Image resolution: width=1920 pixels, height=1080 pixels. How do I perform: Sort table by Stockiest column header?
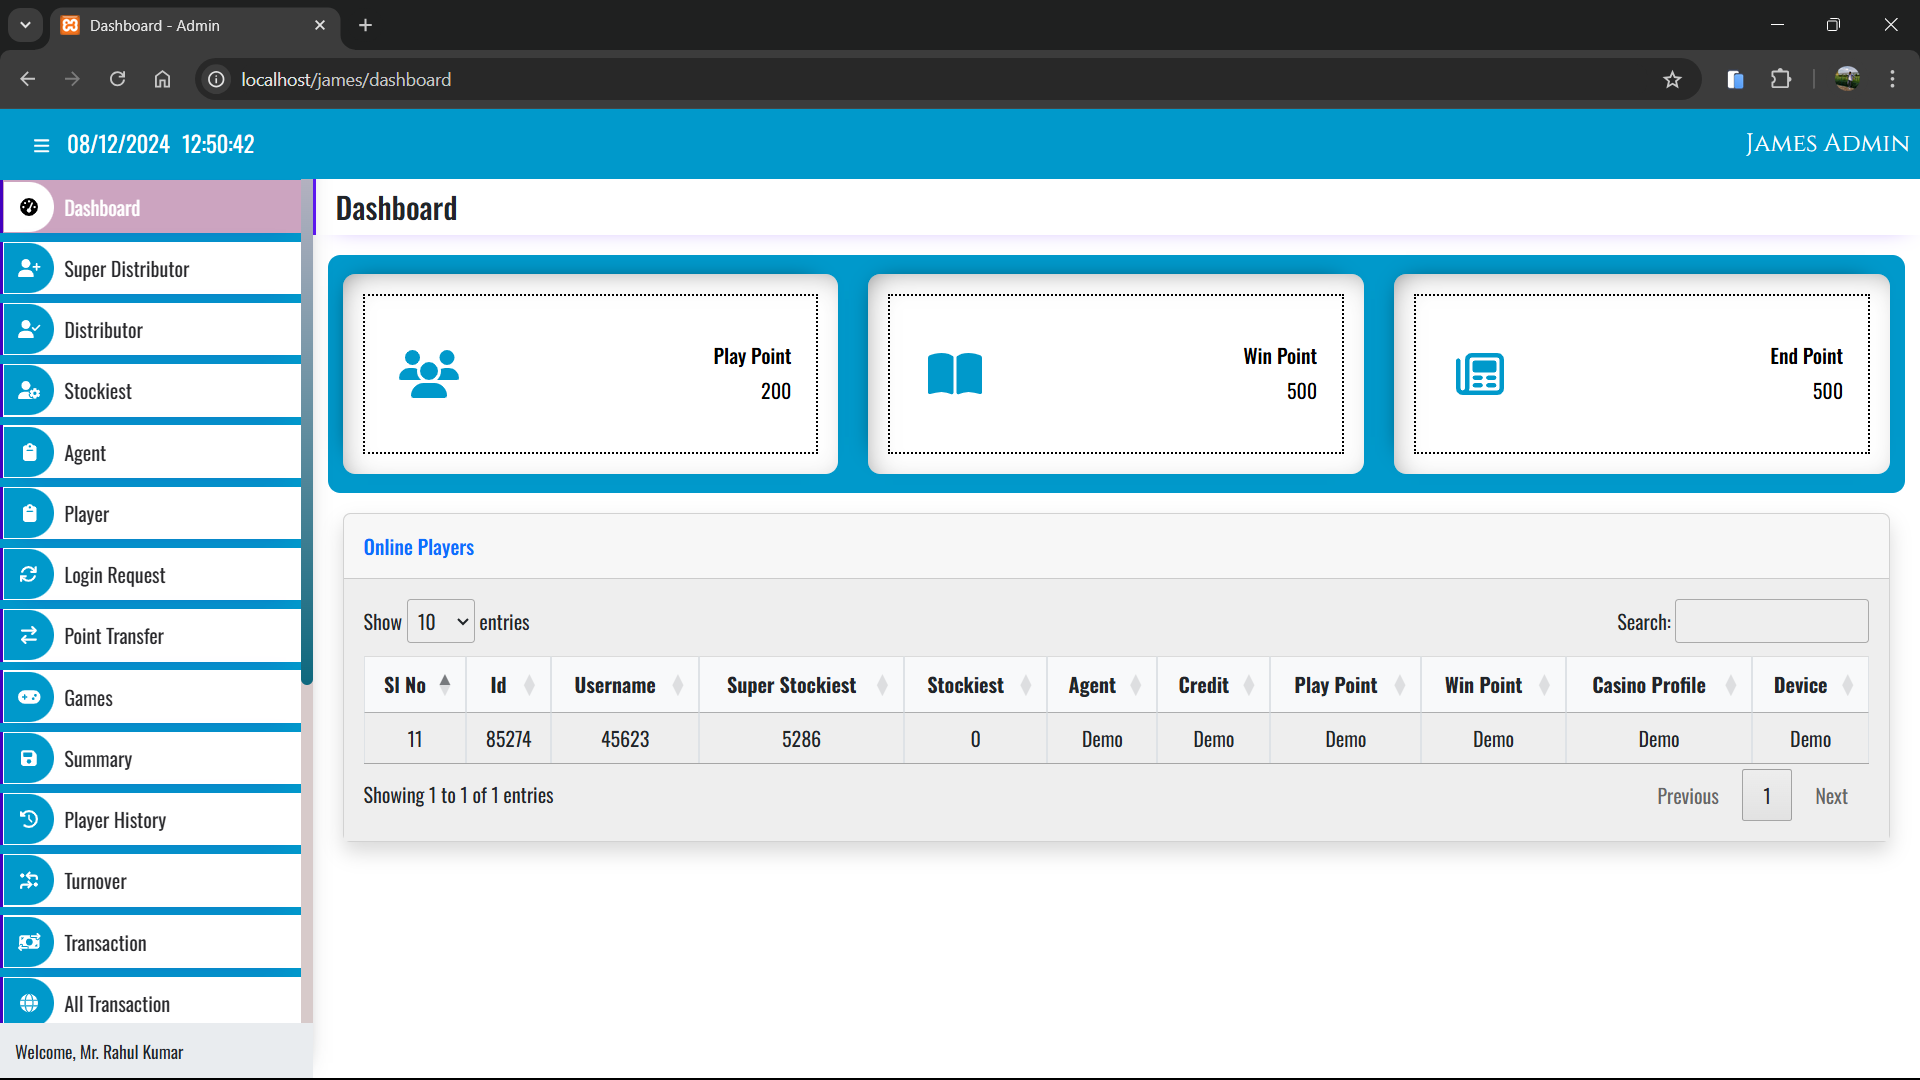(x=975, y=685)
